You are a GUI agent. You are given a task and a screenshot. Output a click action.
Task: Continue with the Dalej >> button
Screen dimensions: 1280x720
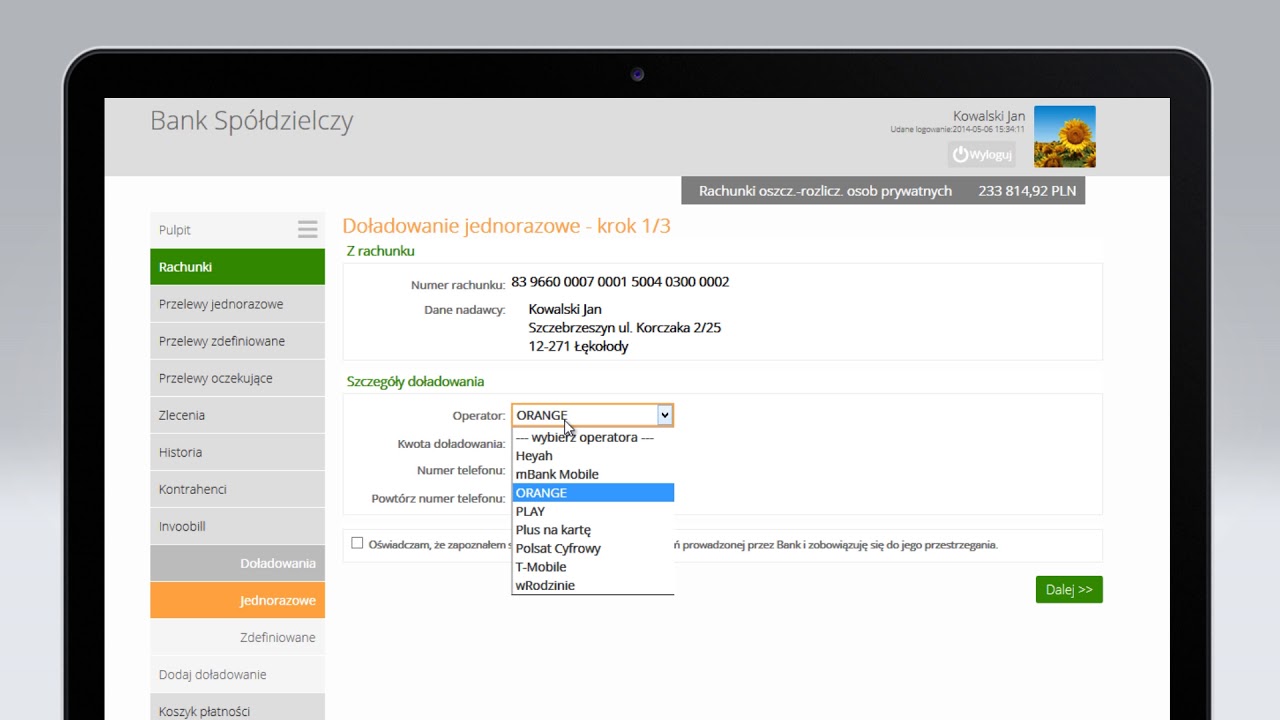pyautogui.click(x=1069, y=590)
